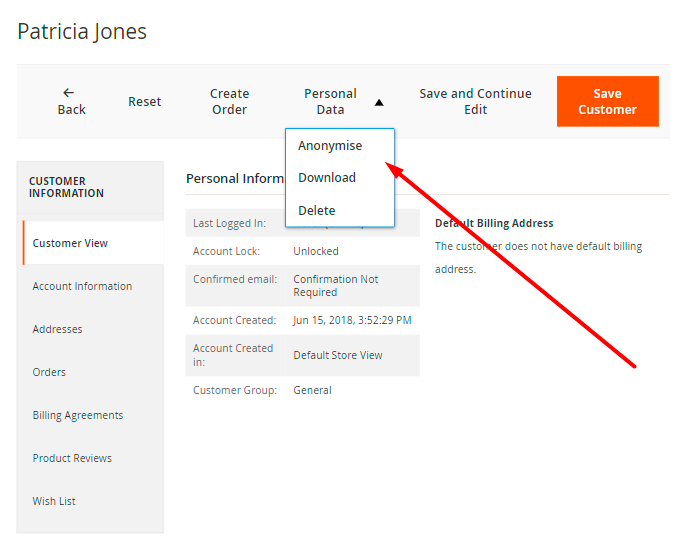Switch to Account Information tab
The height and width of the screenshot is (547, 684).
coord(82,286)
